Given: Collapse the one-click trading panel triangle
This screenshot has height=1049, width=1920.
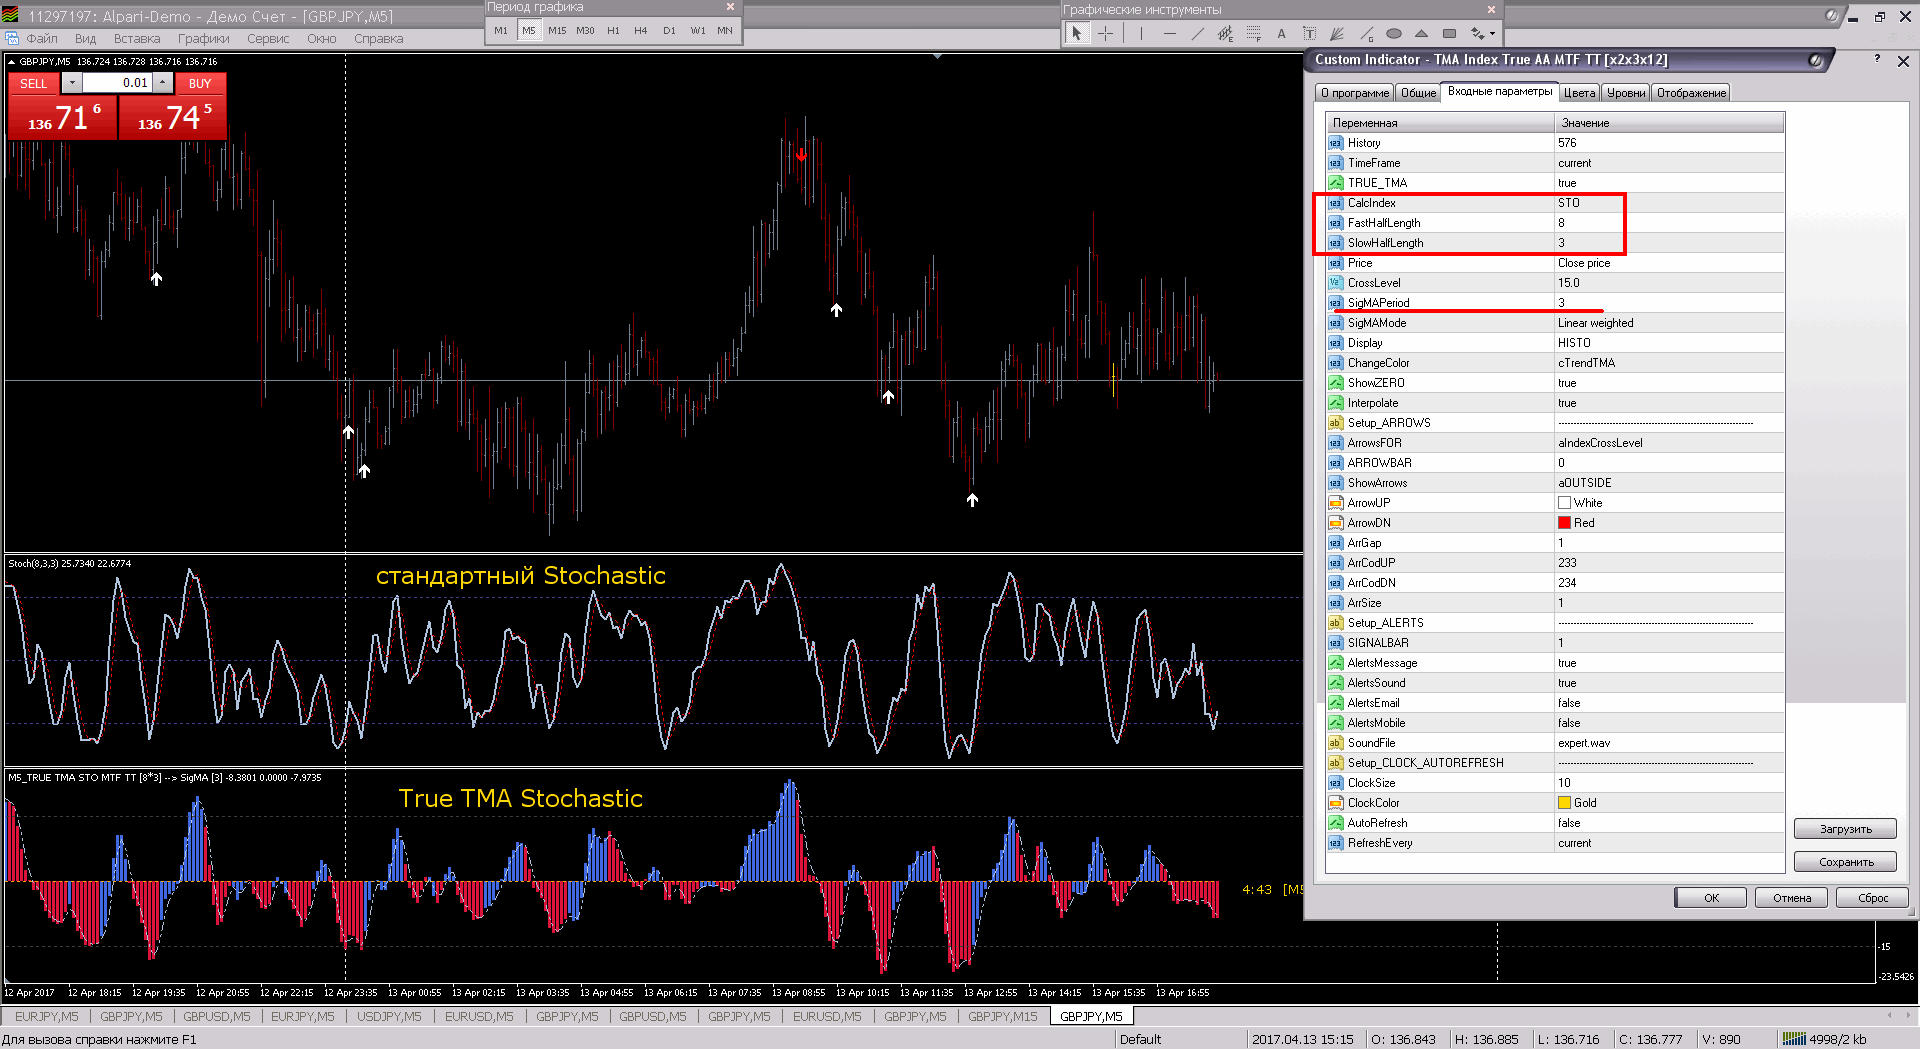Looking at the screenshot, I should coord(12,62).
